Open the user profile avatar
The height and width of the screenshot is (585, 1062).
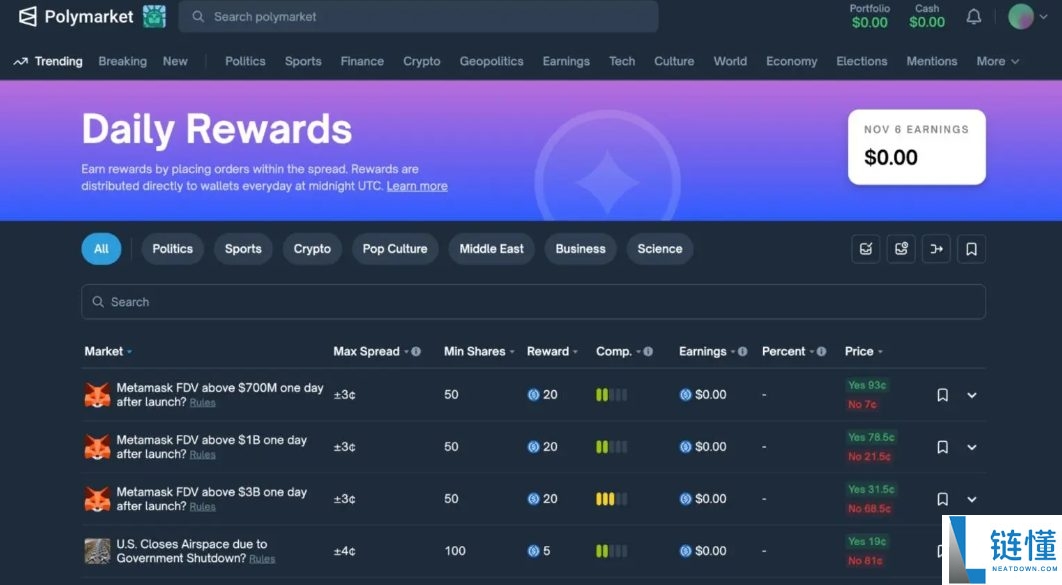tap(1020, 17)
